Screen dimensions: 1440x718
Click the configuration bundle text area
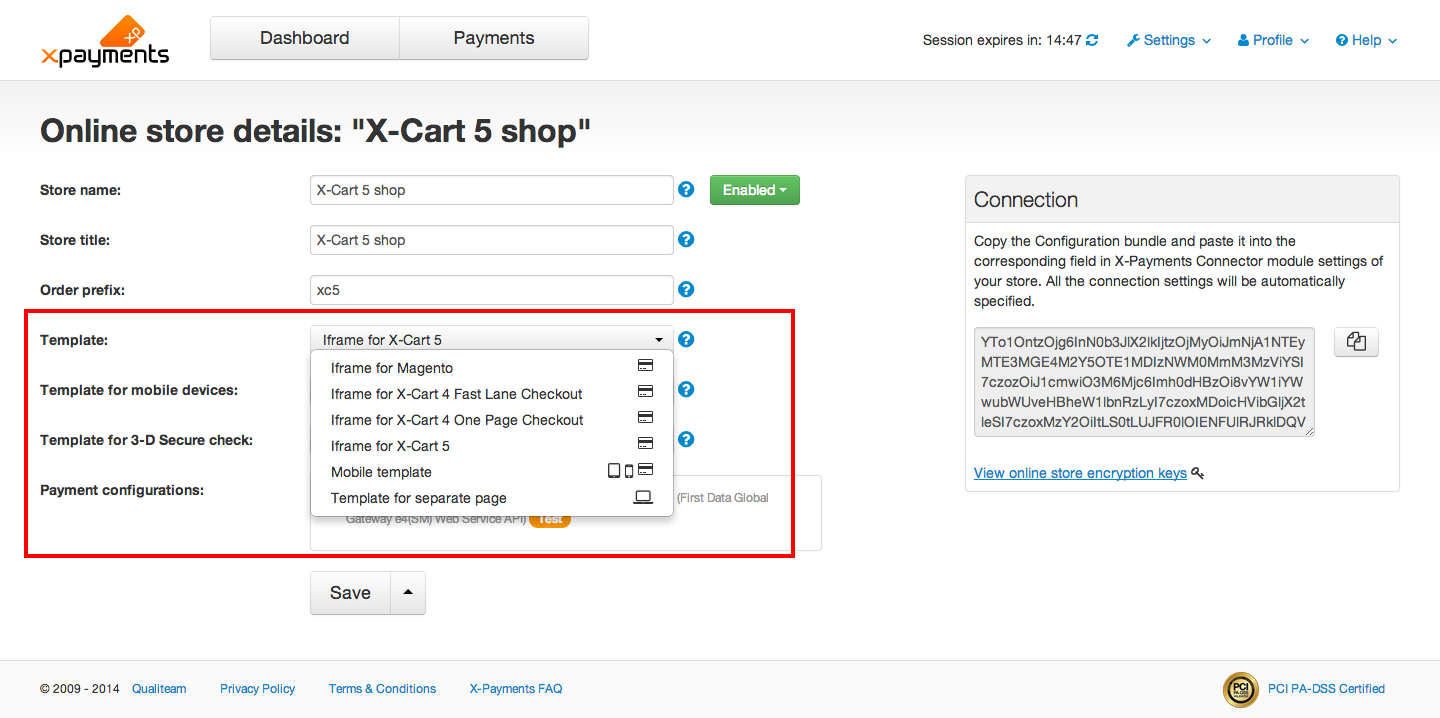pos(1144,382)
